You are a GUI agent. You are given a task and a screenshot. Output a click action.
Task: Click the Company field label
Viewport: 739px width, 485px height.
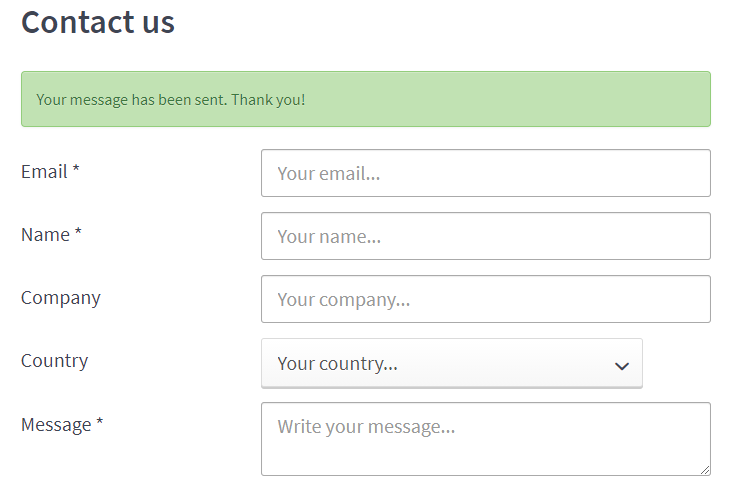(x=61, y=298)
